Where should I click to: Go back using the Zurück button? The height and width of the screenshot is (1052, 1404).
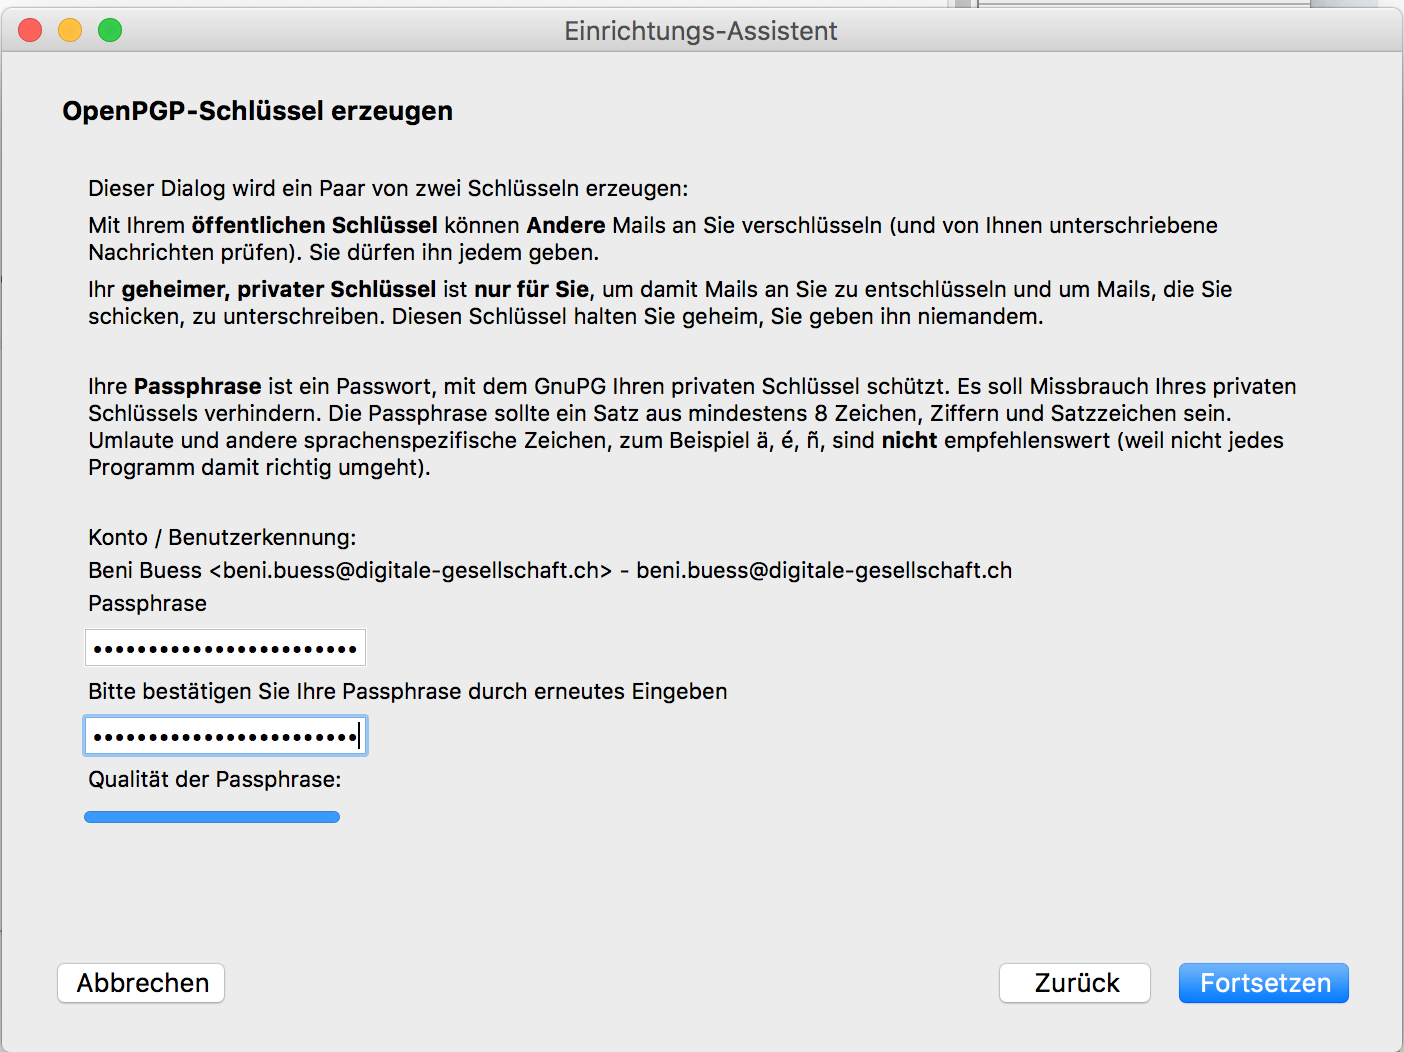click(x=1075, y=983)
